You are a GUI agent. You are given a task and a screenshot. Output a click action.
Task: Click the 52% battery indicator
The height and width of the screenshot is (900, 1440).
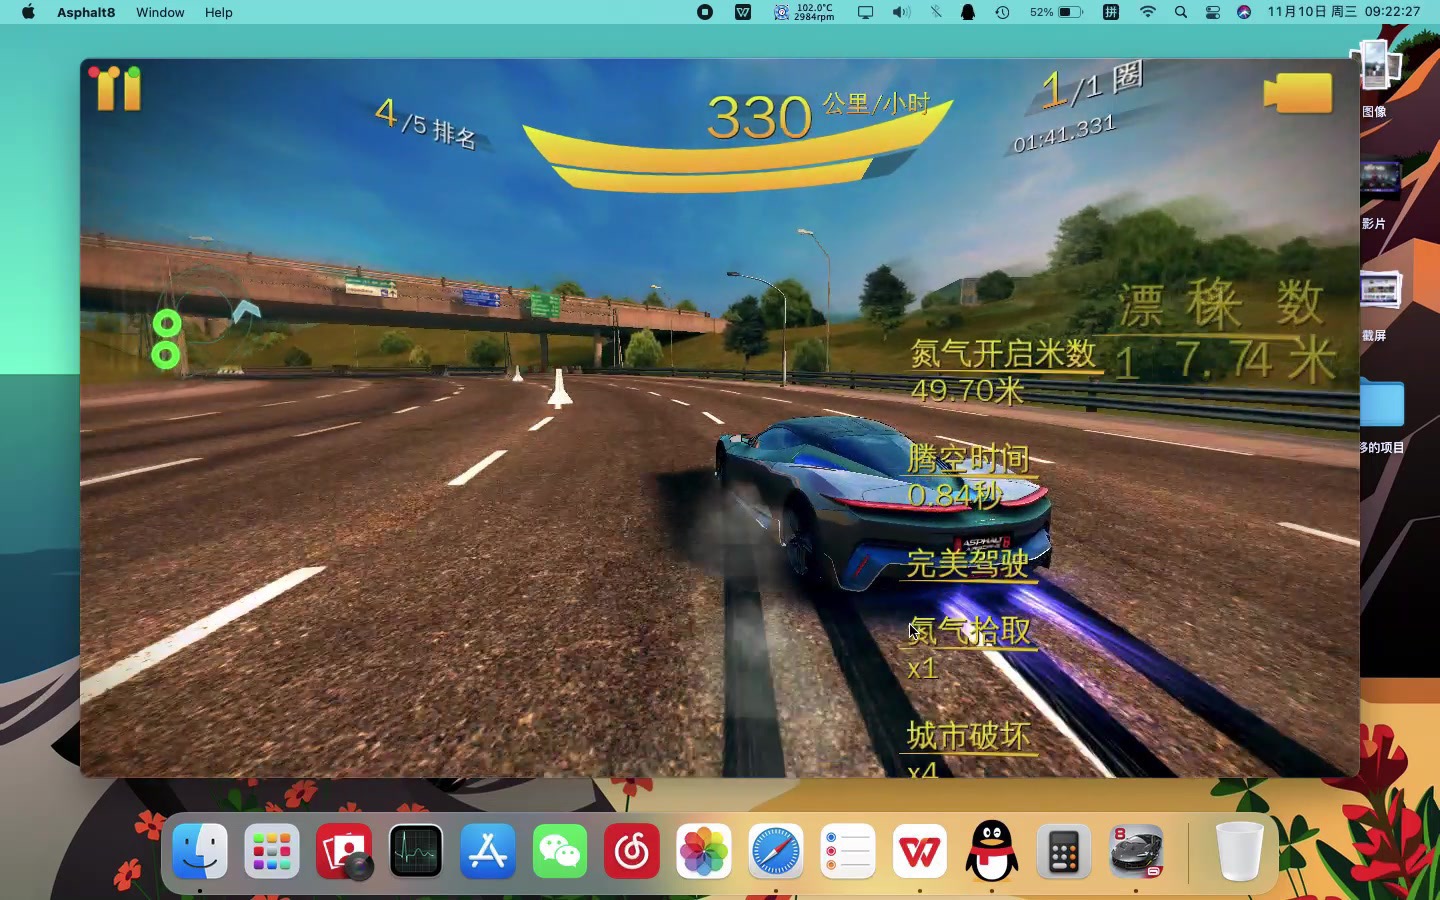1056,12
